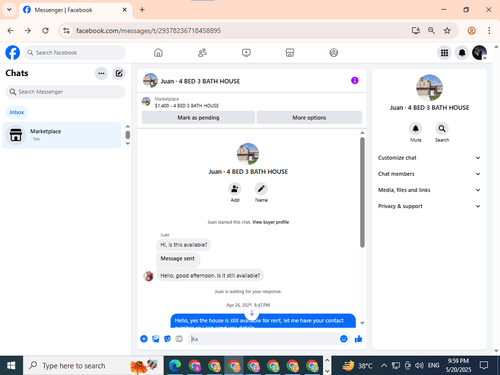Open Chrome tab search dropdown arrow
Viewport: 500px width, 375px height.
9,10
